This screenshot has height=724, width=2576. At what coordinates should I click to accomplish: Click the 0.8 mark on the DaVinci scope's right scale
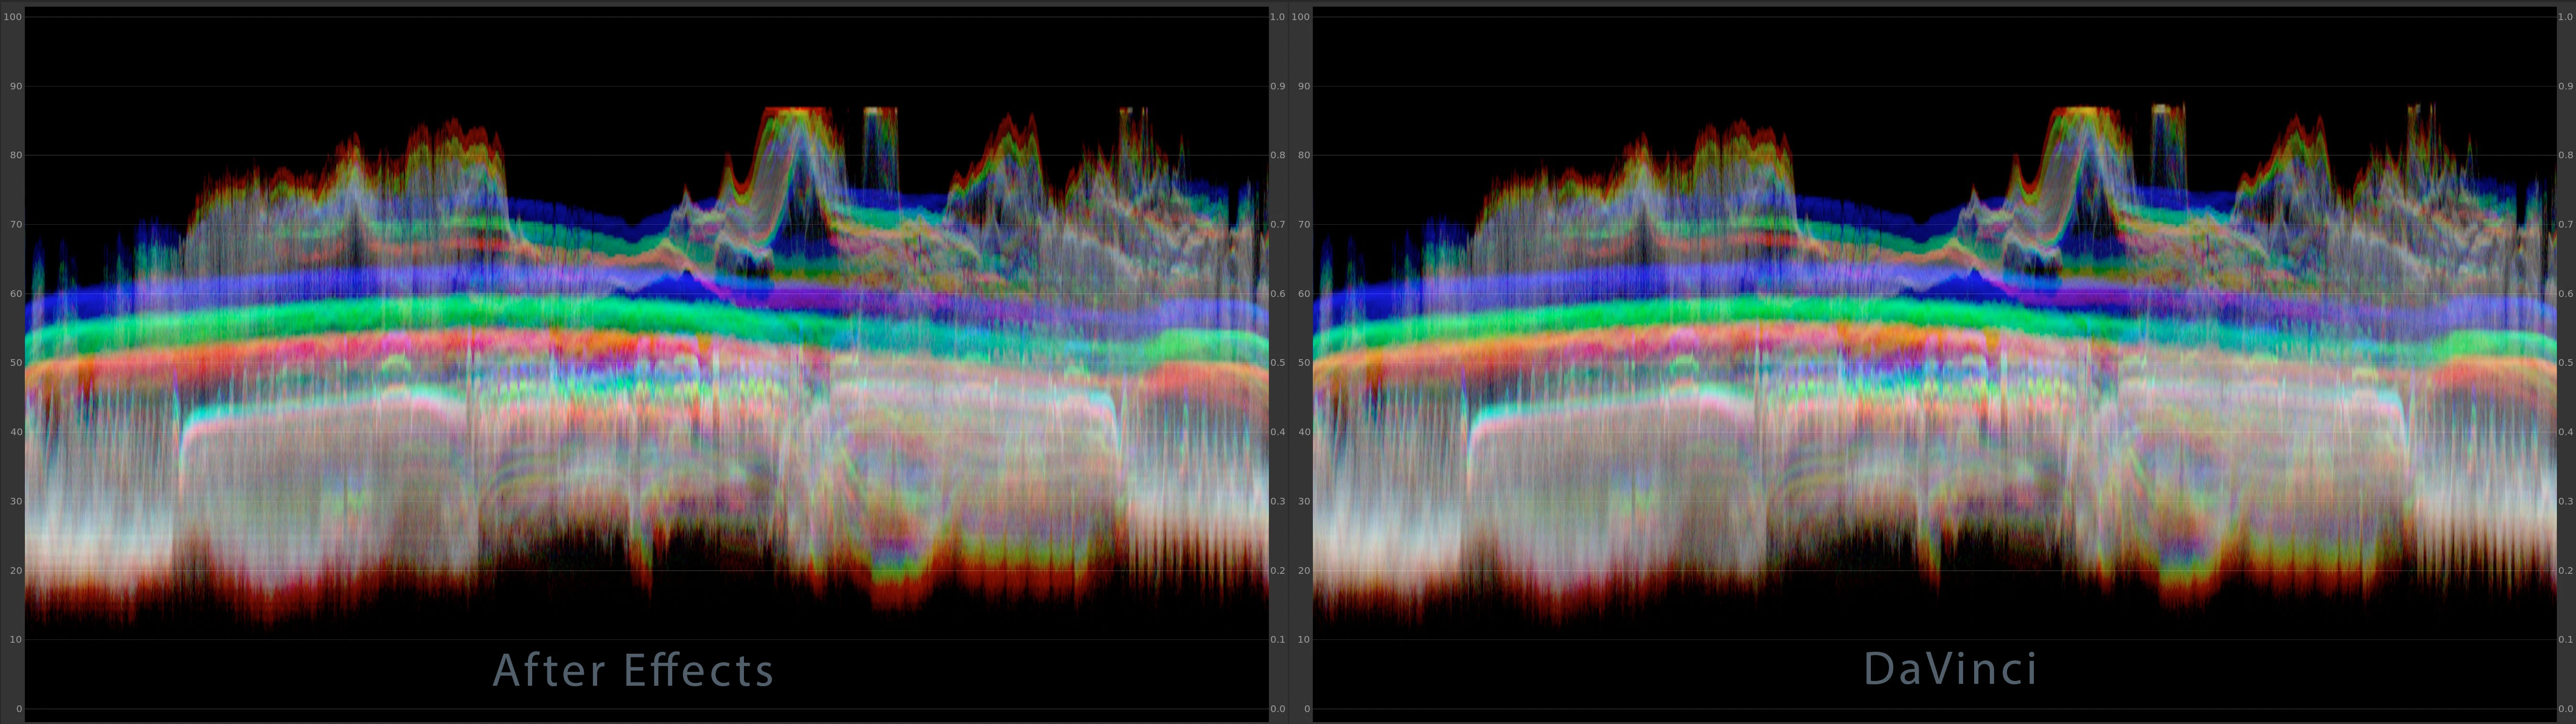point(2565,155)
